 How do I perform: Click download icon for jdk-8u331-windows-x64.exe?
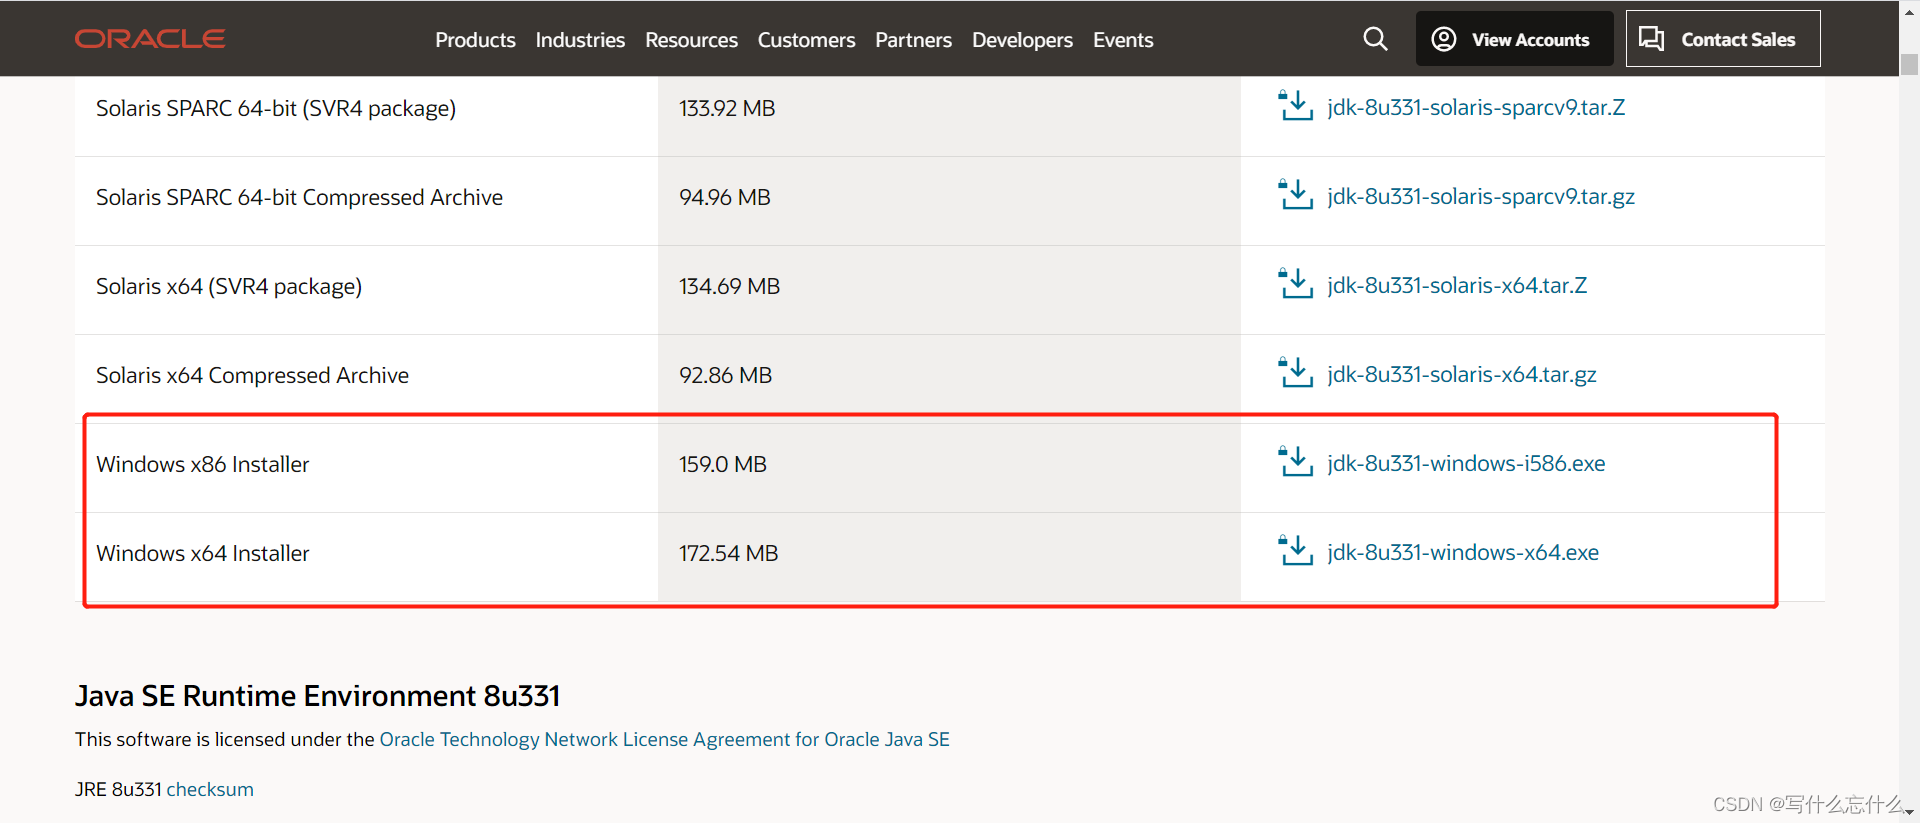point(1296,550)
